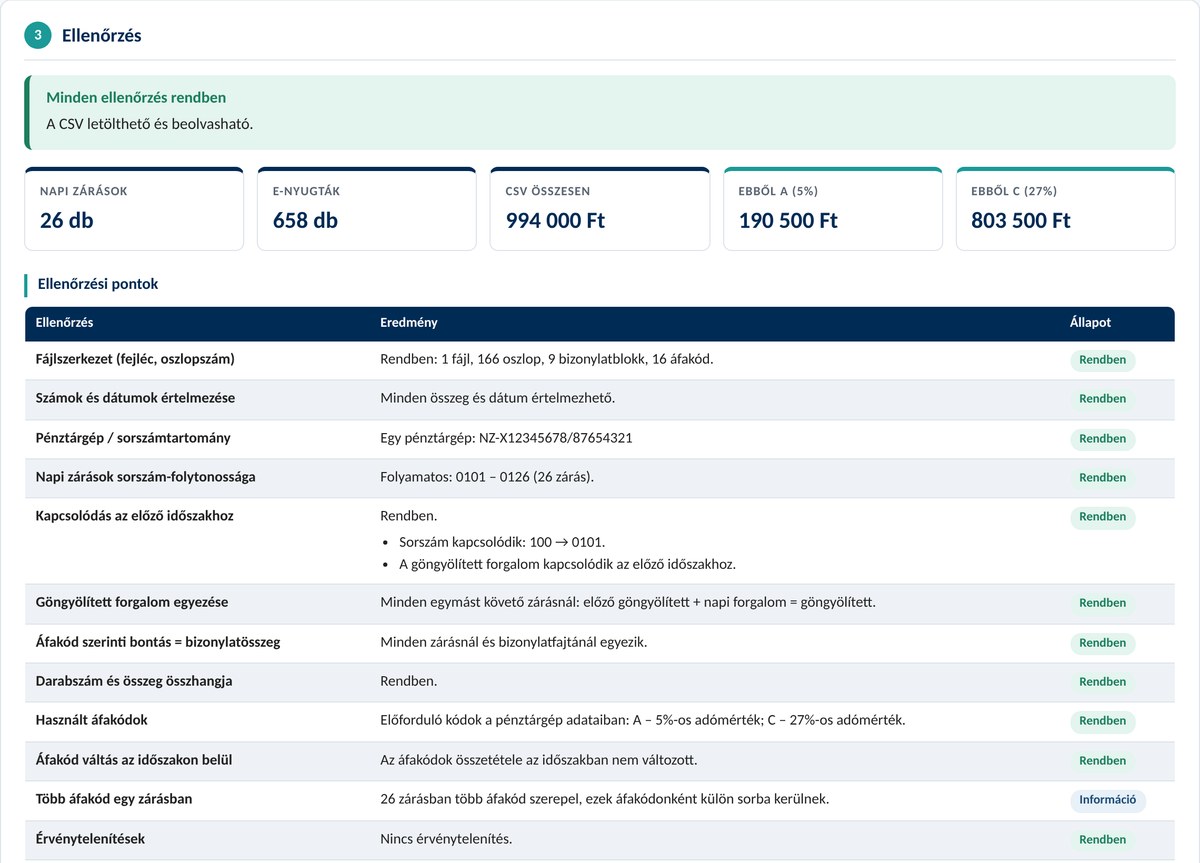Click 'Az áfakódok összetétele' result text

tap(539, 760)
